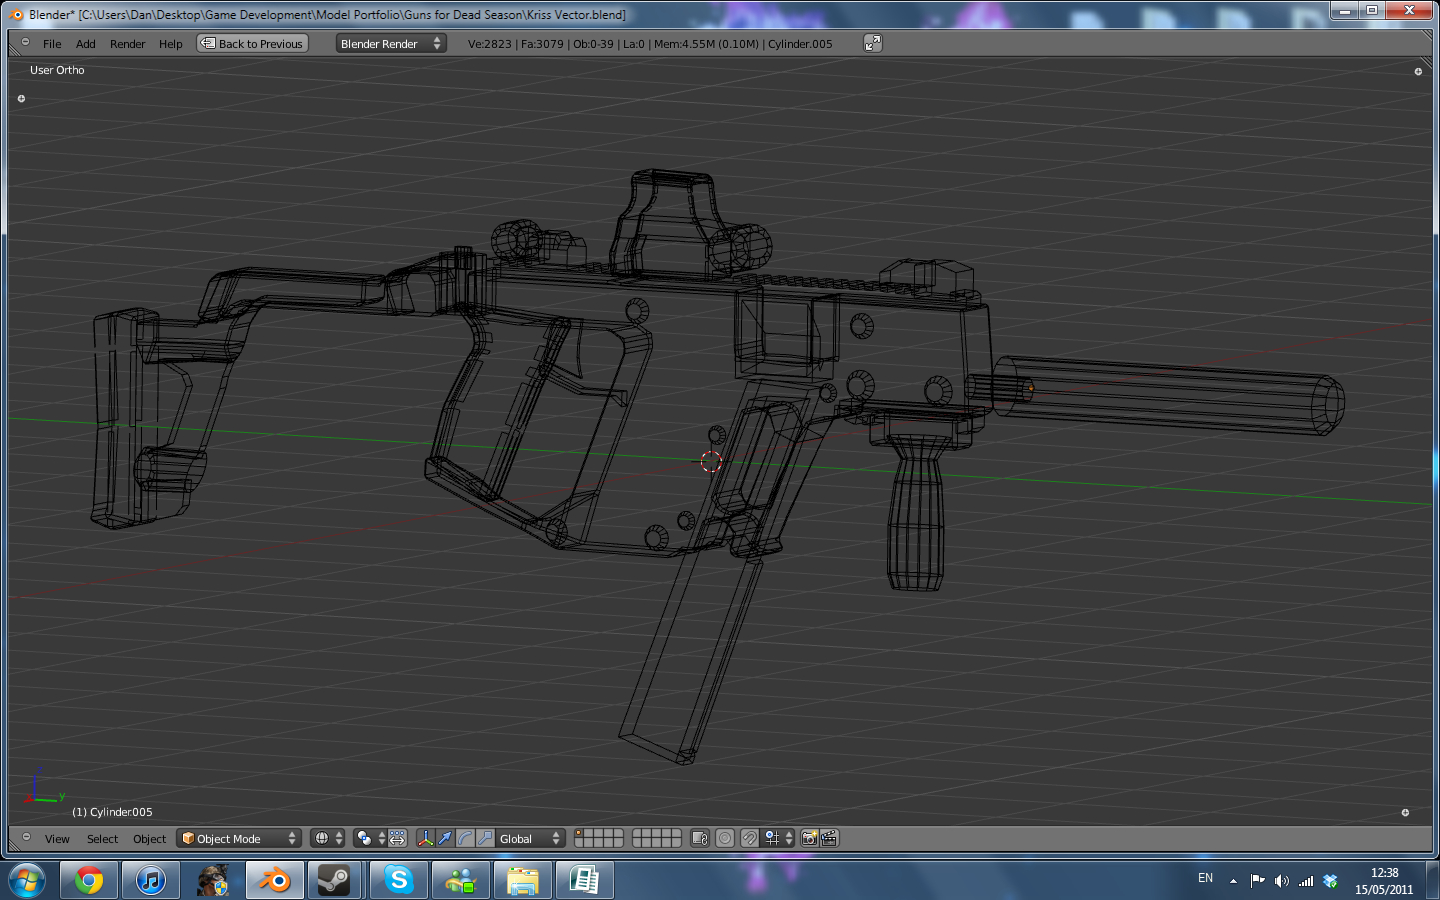Click the Back to Previous button

(x=252, y=43)
